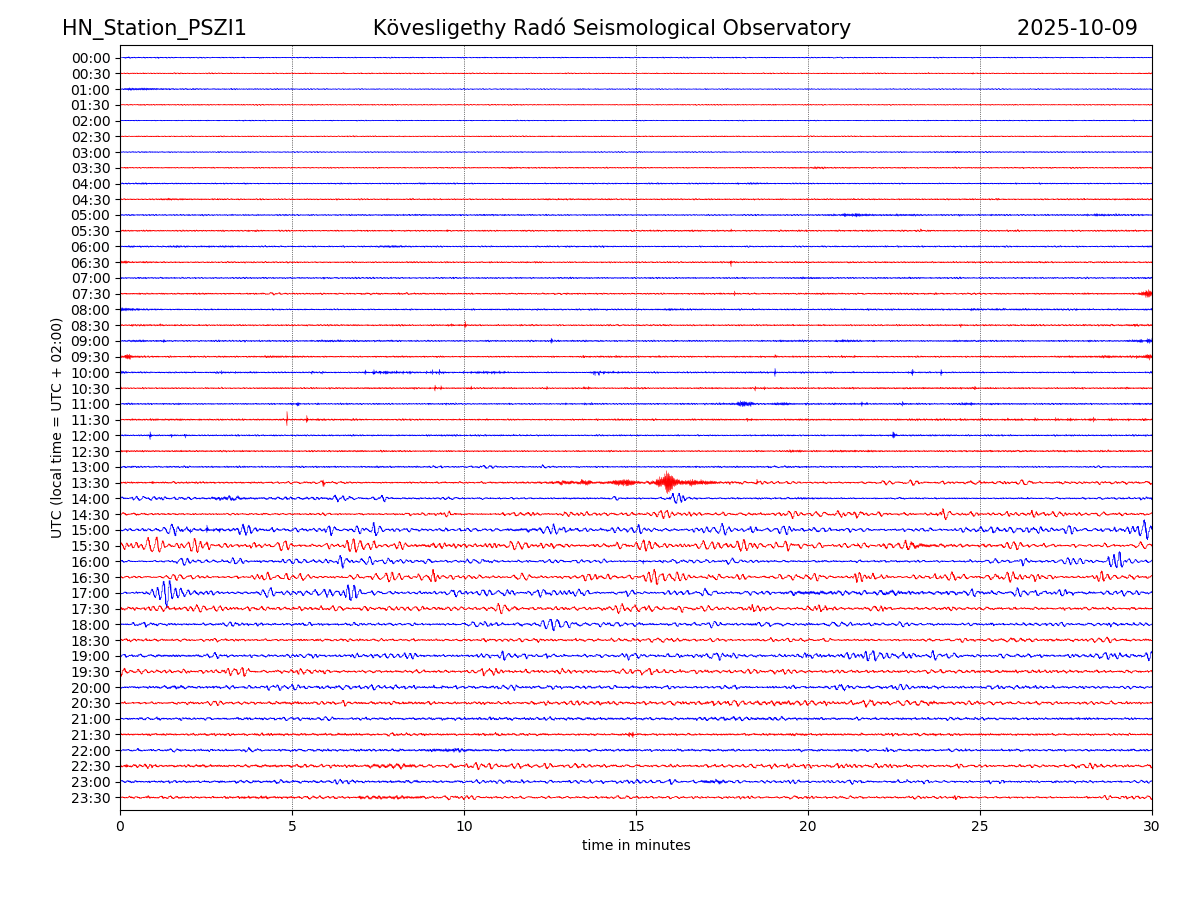Click the 00:00 time row label
1200x900 pixels.
point(91,58)
